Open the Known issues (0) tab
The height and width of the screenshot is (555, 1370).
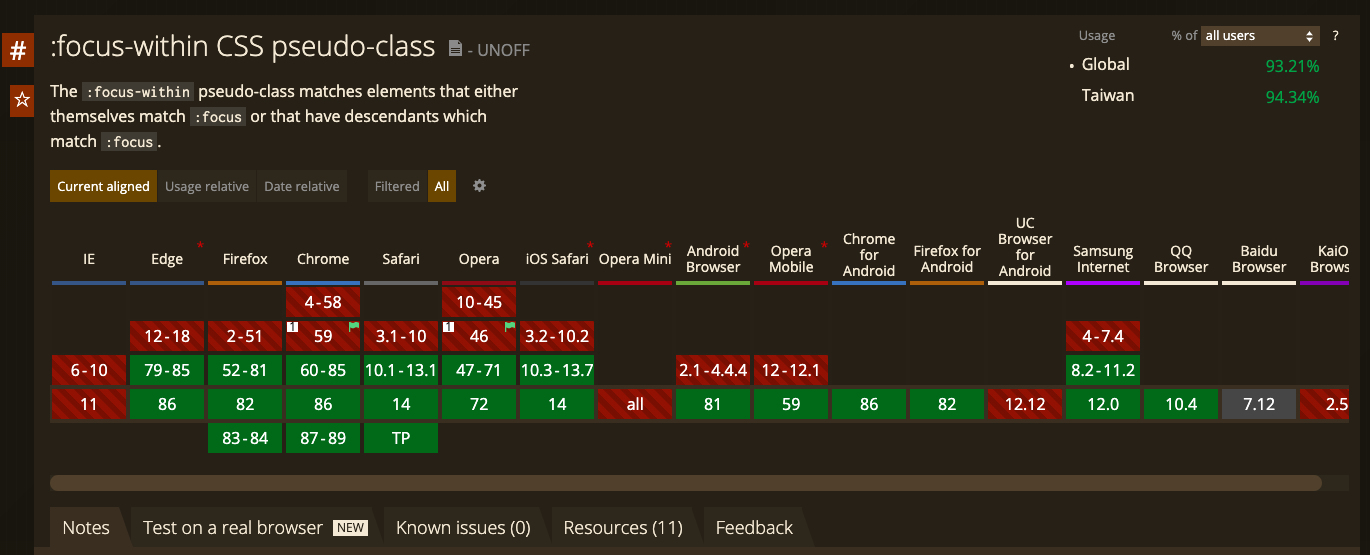pos(463,528)
